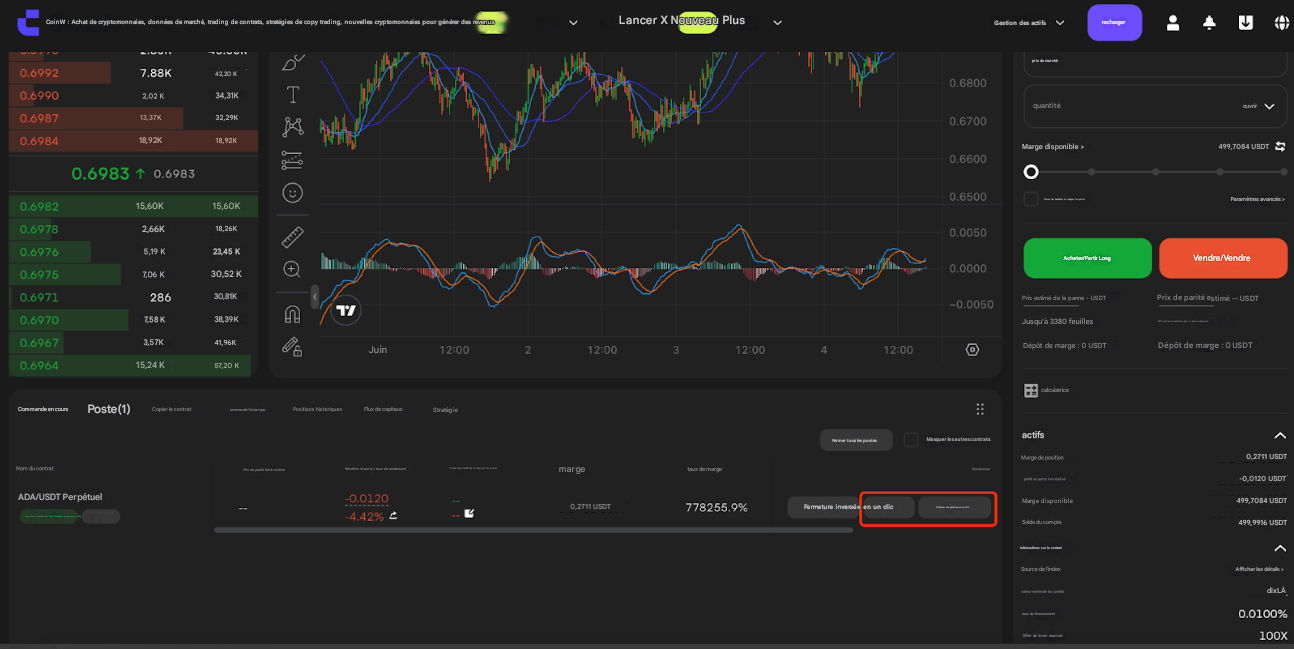This screenshot has width=1294, height=649.
Task: Open the Positions historiques tab
Action: click(317, 409)
